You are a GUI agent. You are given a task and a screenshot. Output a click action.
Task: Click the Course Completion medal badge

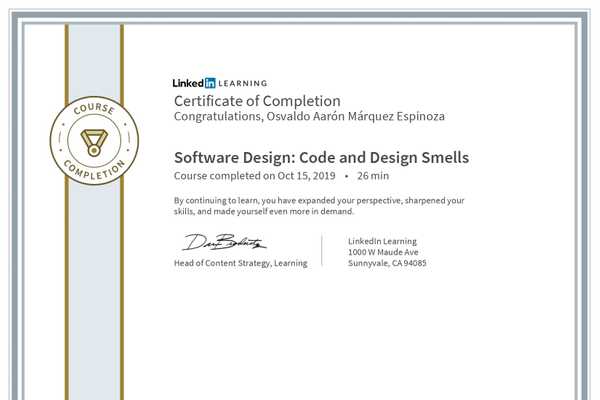pyautogui.click(x=94, y=140)
